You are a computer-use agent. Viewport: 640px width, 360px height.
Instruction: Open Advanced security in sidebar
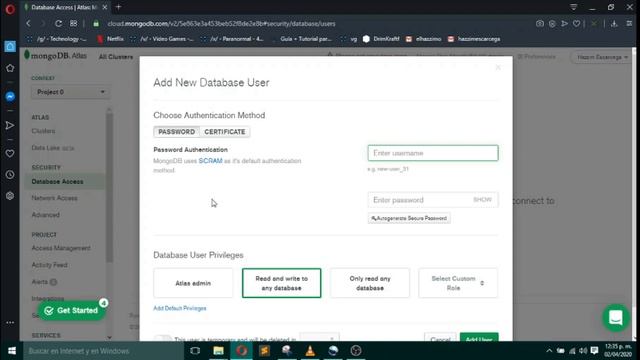[x=46, y=215]
